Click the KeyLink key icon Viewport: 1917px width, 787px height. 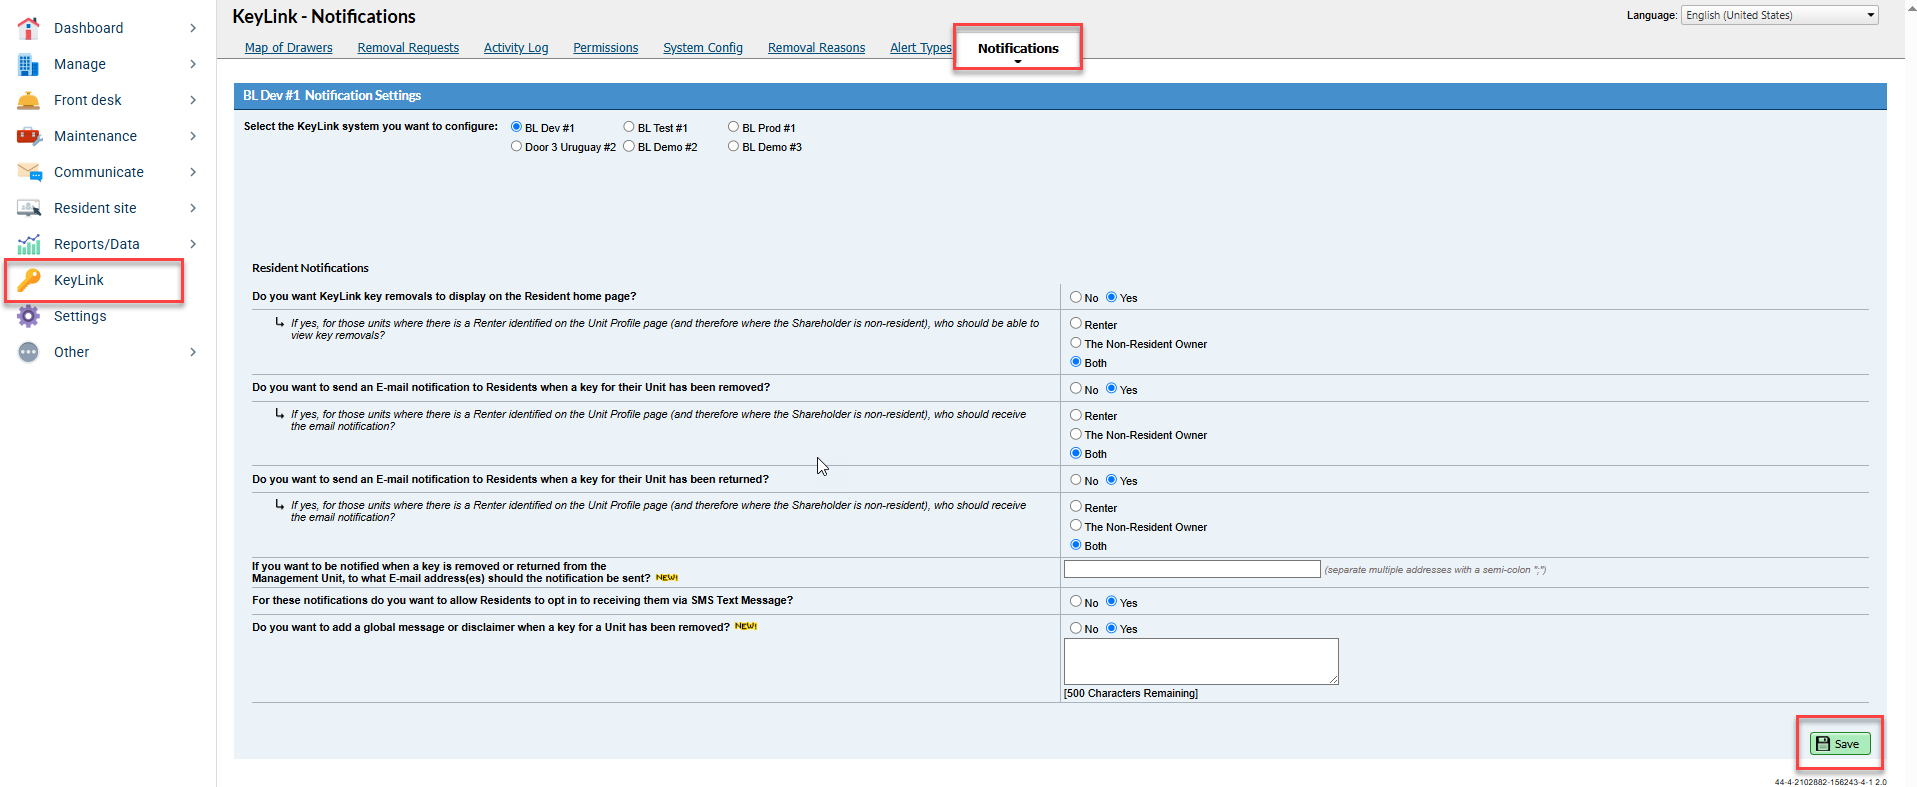(x=29, y=280)
